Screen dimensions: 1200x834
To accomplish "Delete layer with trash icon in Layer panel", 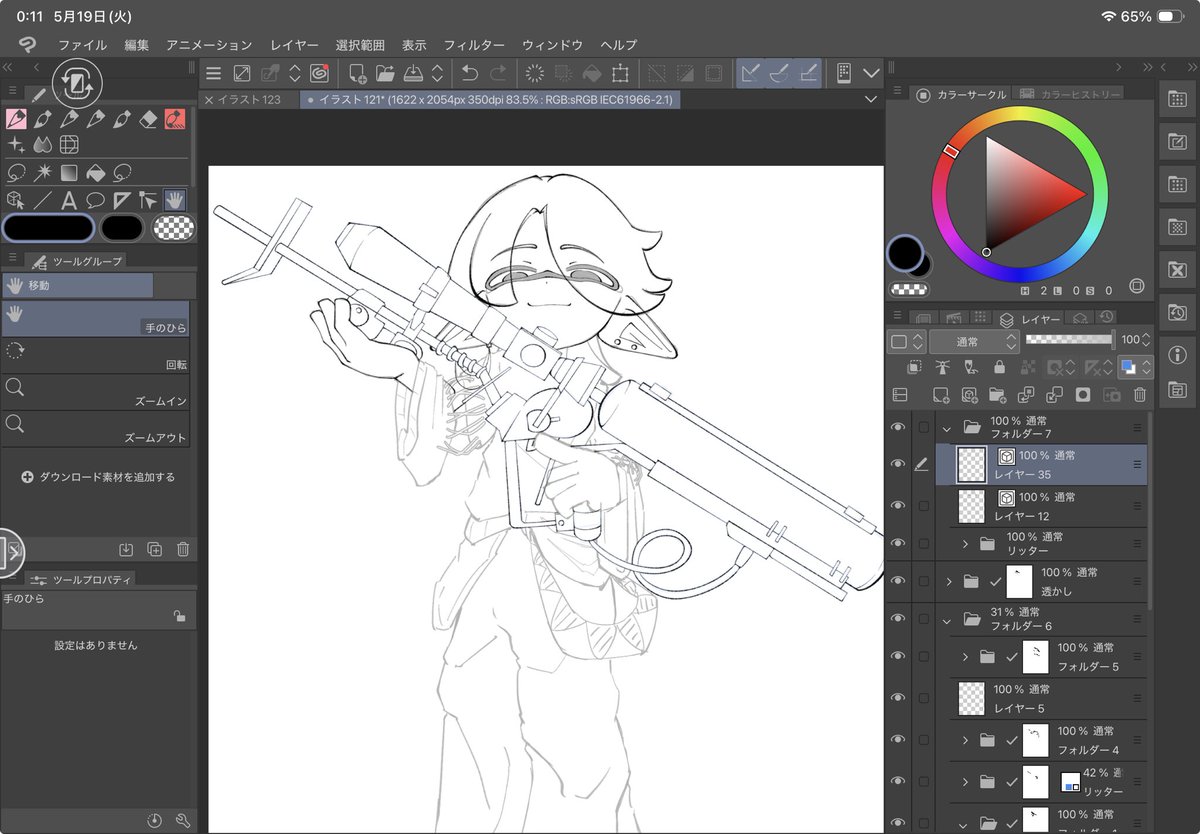I will (1139, 395).
